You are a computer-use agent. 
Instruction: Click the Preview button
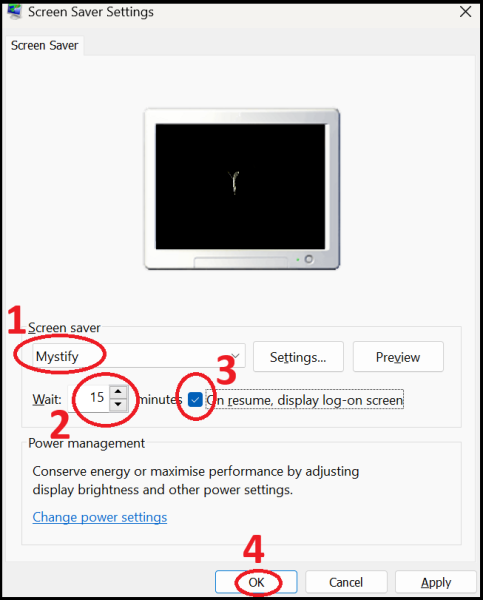398,357
